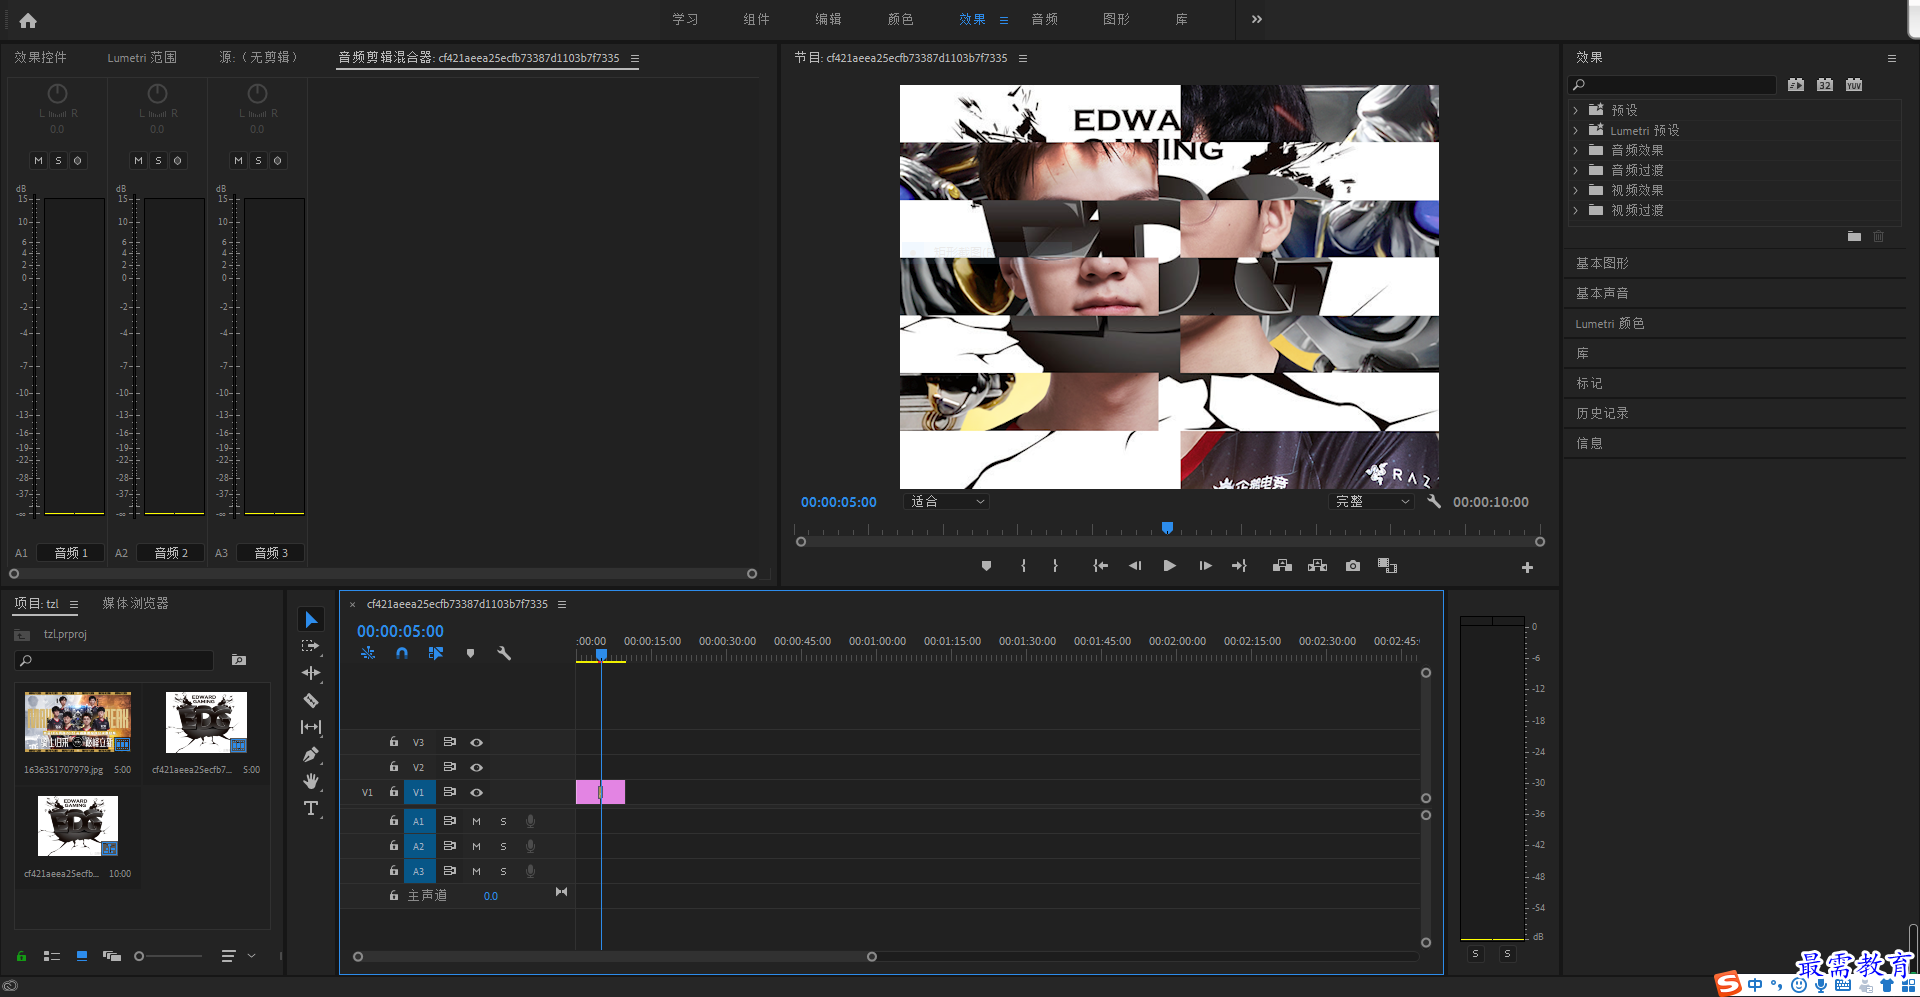Viewport: 1920px width, 997px height.
Task: Open the 学习 workspace
Action: [685, 19]
